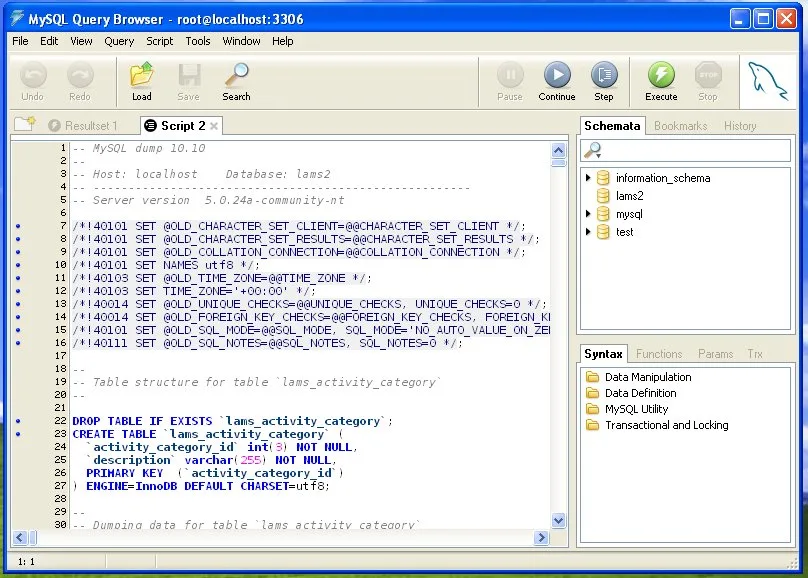This screenshot has width=808, height=578.
Task: Toggle breakpoint marker on line 7
Action: tap(19, 226)
